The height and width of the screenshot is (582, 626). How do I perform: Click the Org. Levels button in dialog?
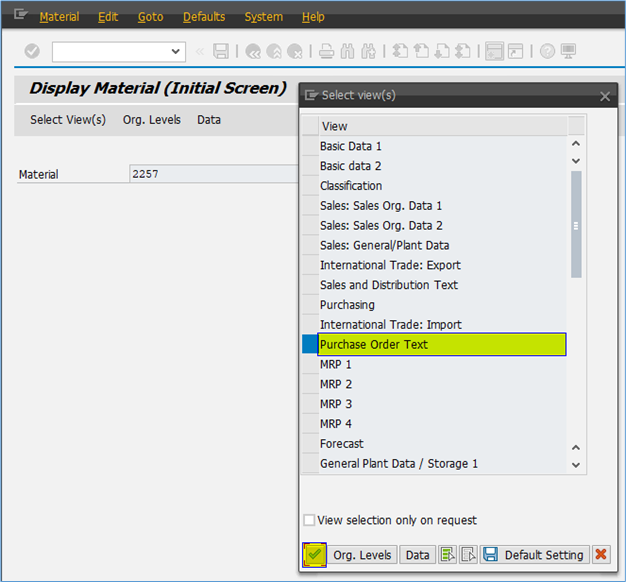tap(363, 554)
